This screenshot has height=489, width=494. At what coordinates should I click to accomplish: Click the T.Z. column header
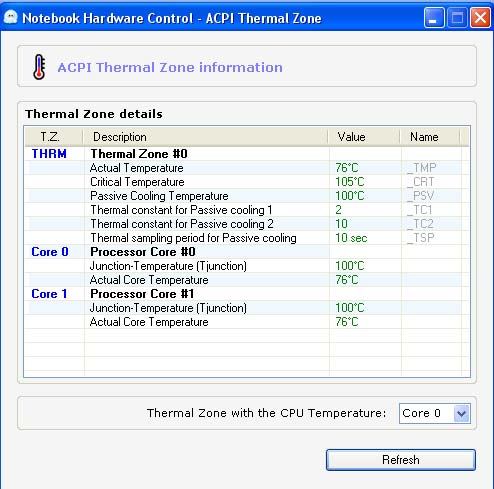[x=53, y=137]
